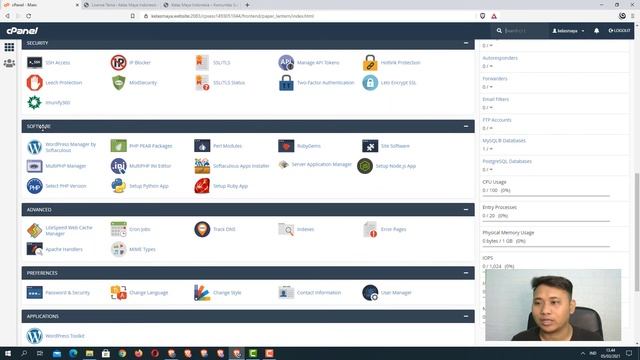Open Apache Handlers icon
The width and height of the screenshot is (640, 360).
[34, 249]
